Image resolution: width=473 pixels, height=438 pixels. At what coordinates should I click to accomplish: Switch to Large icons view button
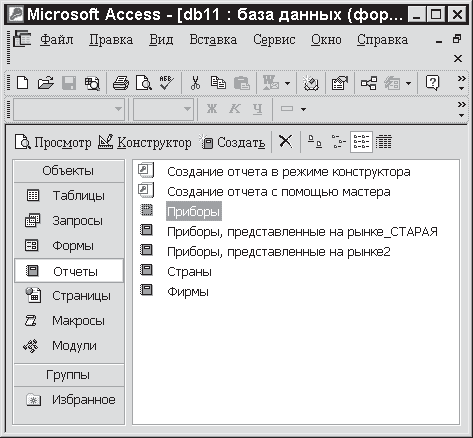click(x=315, y=142)
